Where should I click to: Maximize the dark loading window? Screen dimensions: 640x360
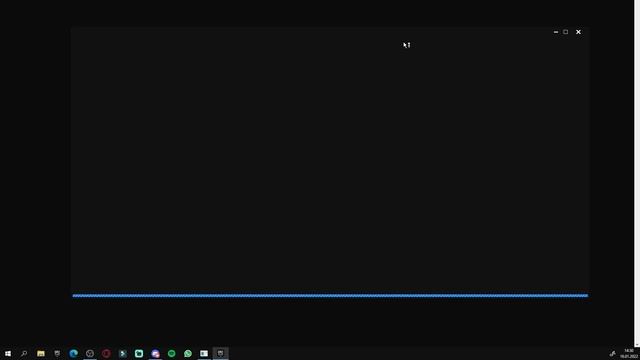[x=566, y=32]
